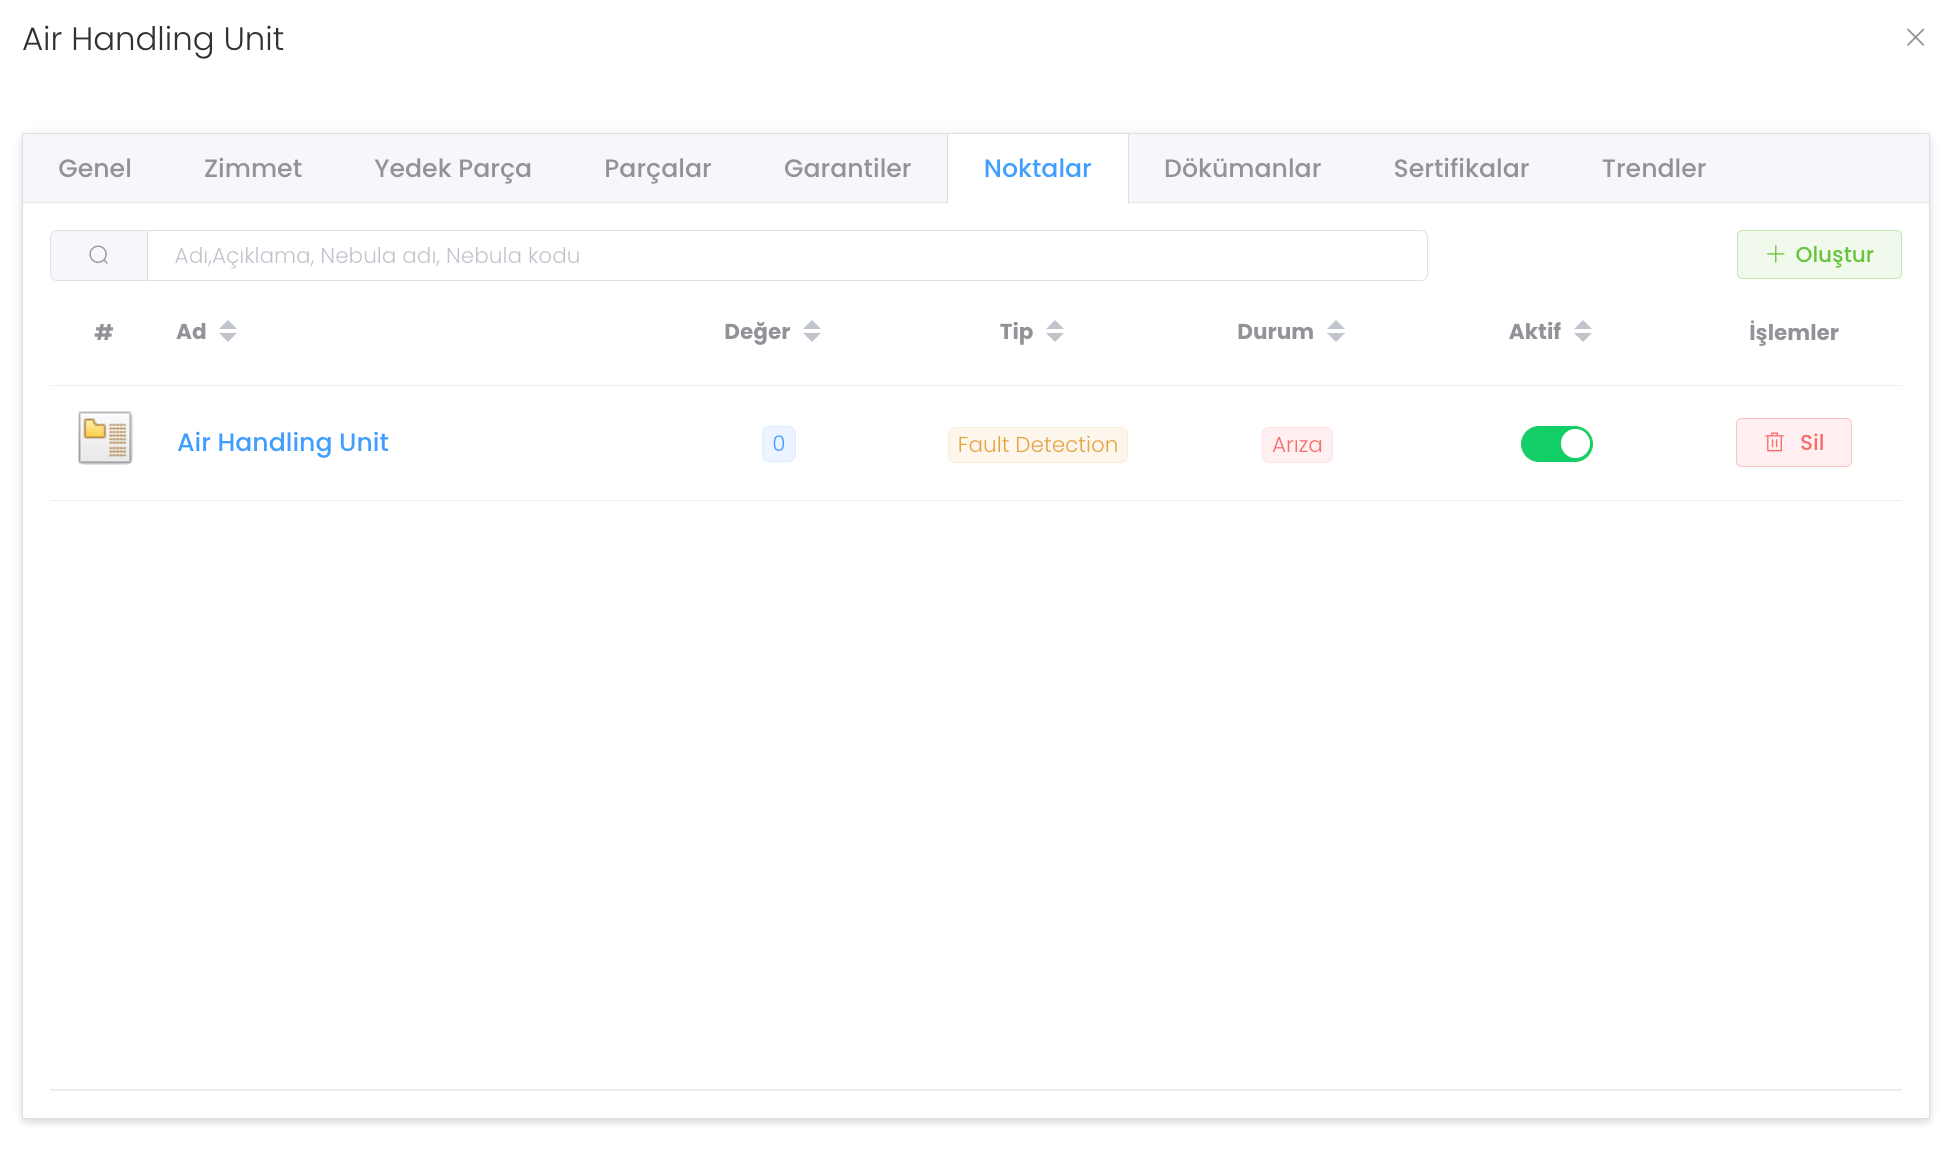Sort by the Ad column arrows
The image size is (1956, 1168).
[228, 331]
